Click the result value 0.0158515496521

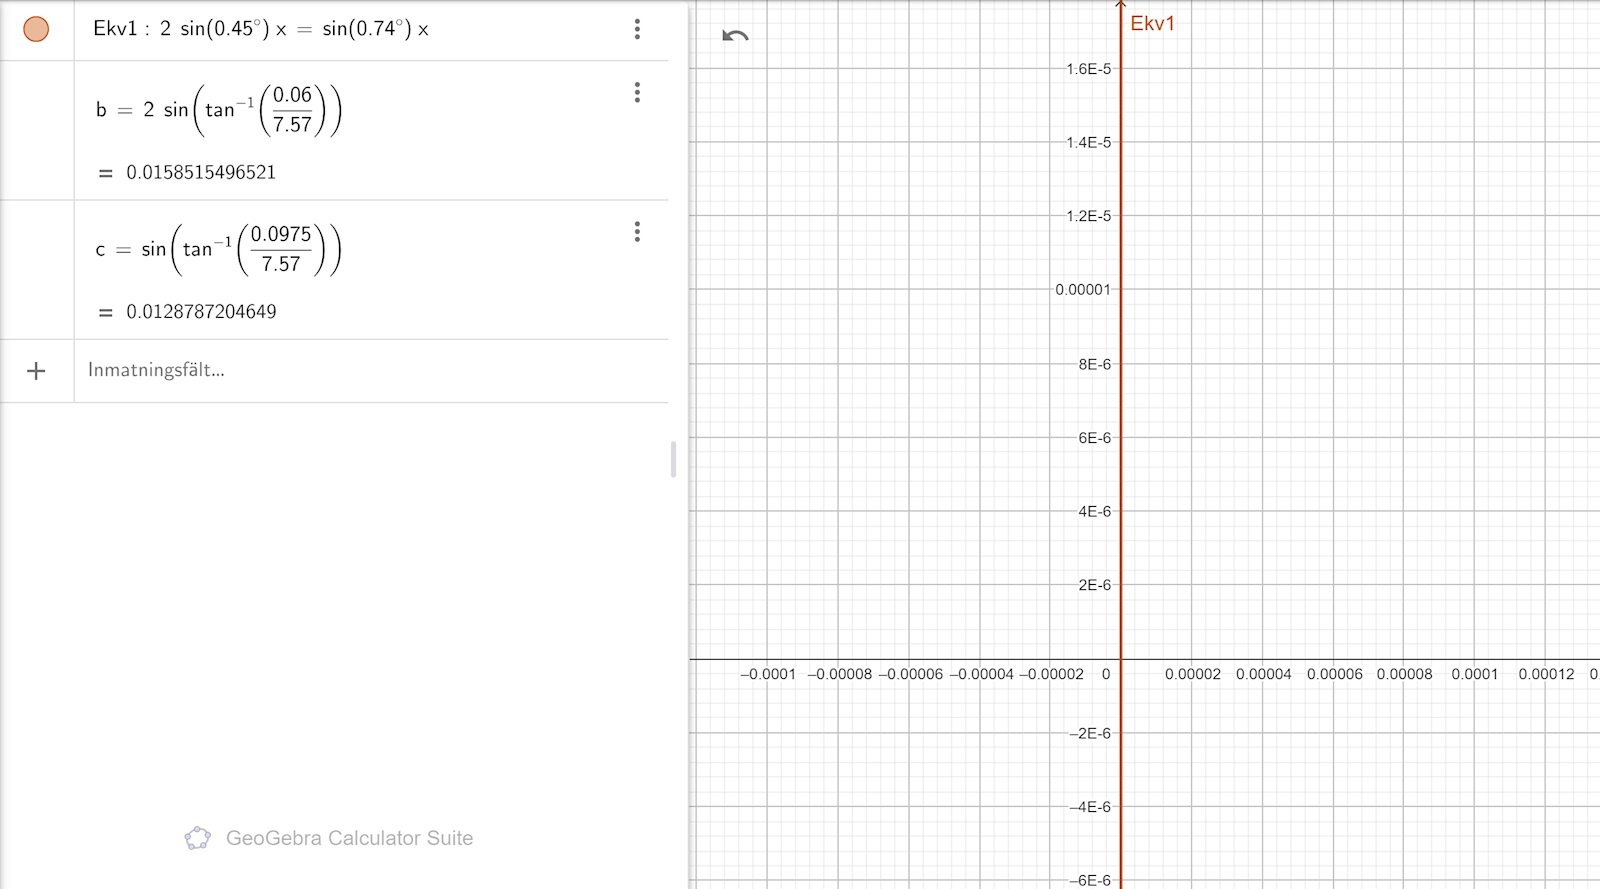tap(200, 172)
